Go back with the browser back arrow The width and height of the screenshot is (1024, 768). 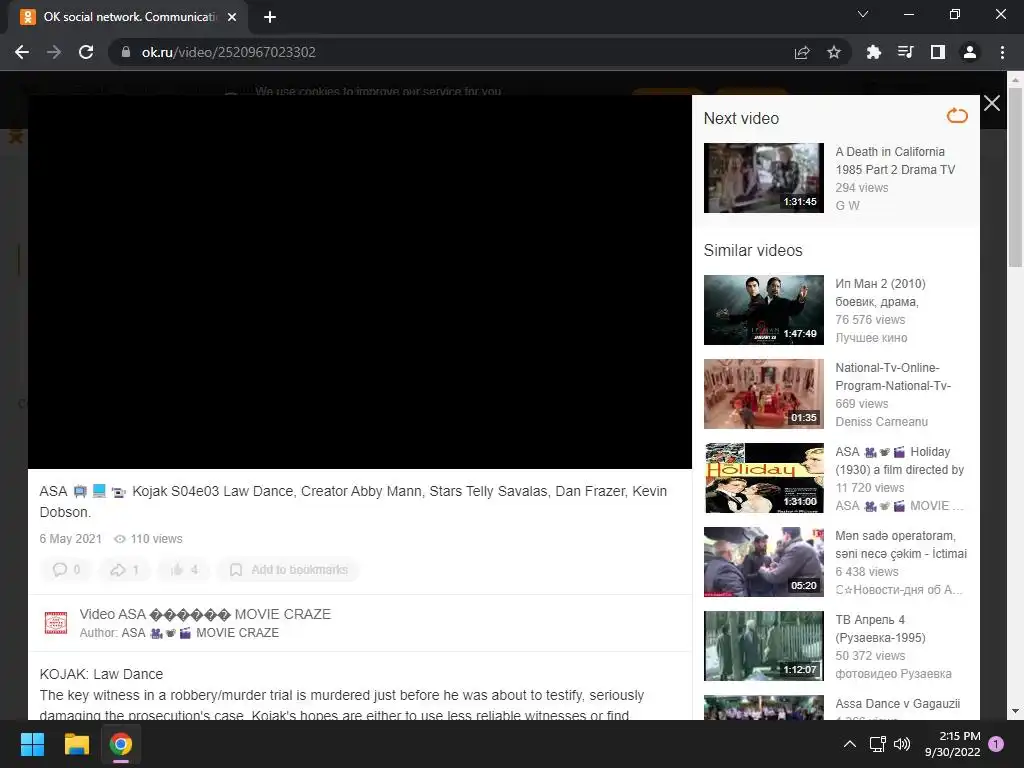(x=22, y=52)
